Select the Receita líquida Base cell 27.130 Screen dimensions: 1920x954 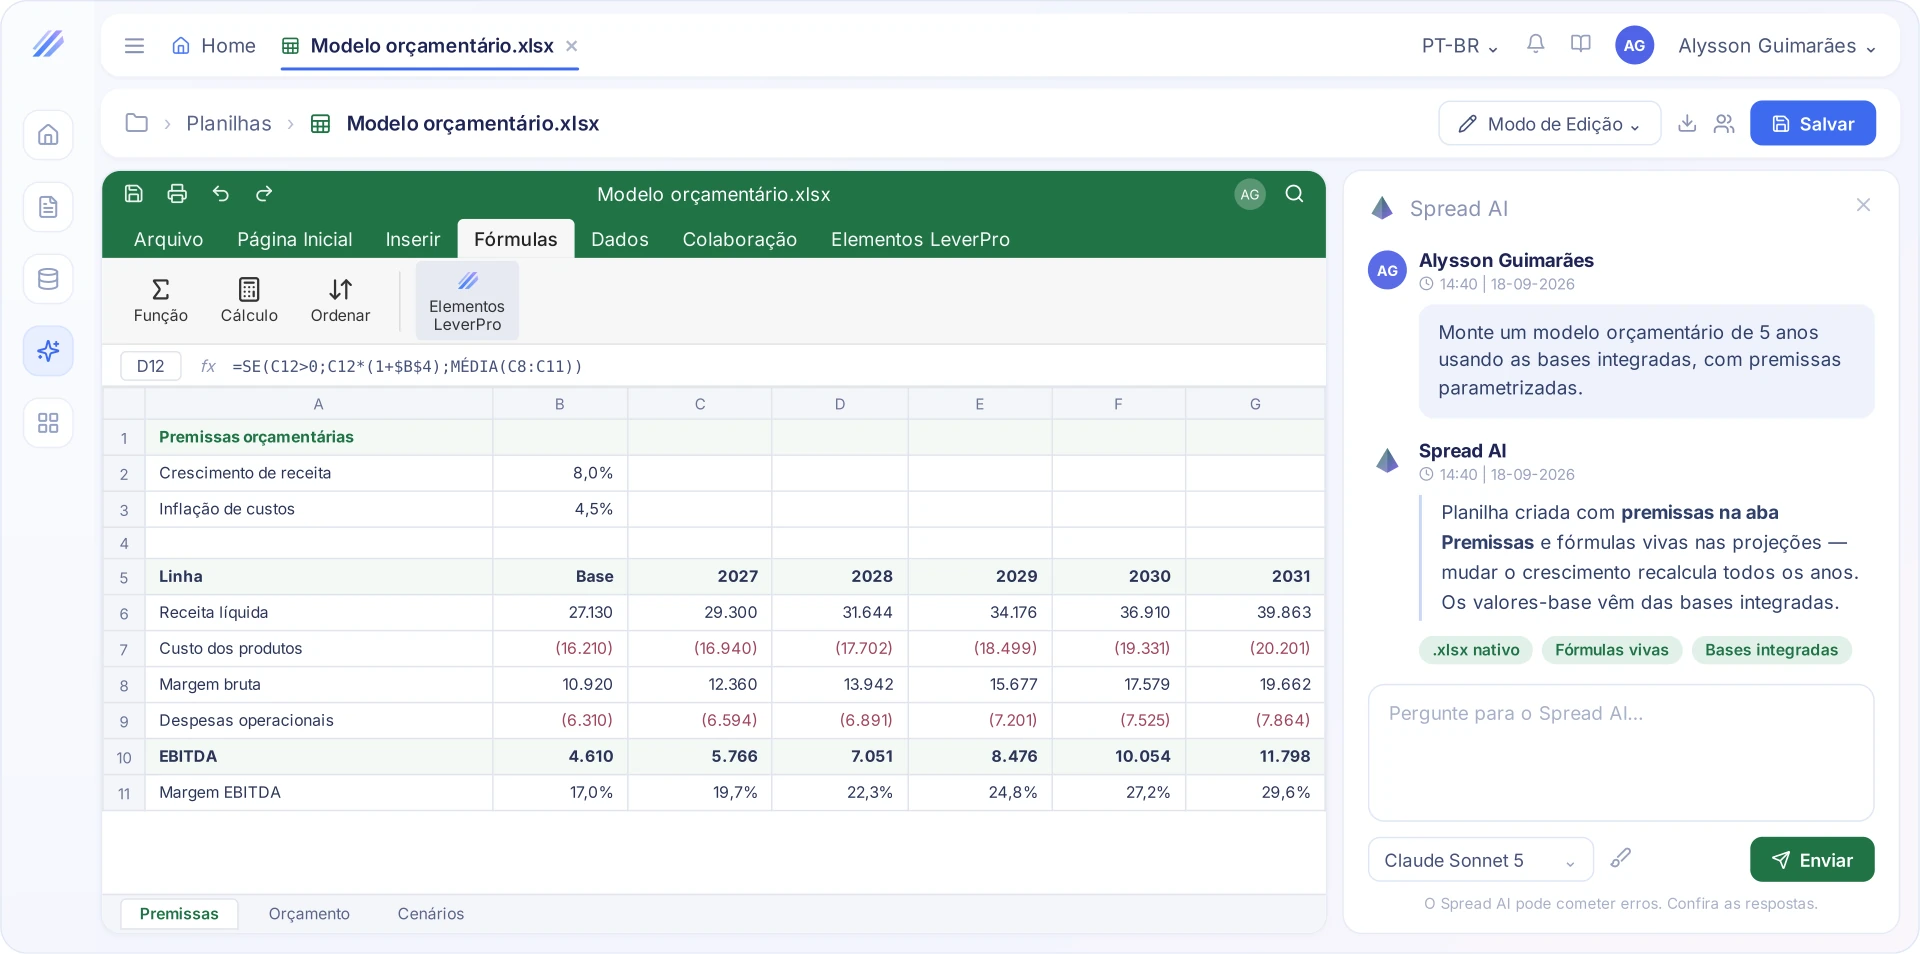[x=560, y=613]
